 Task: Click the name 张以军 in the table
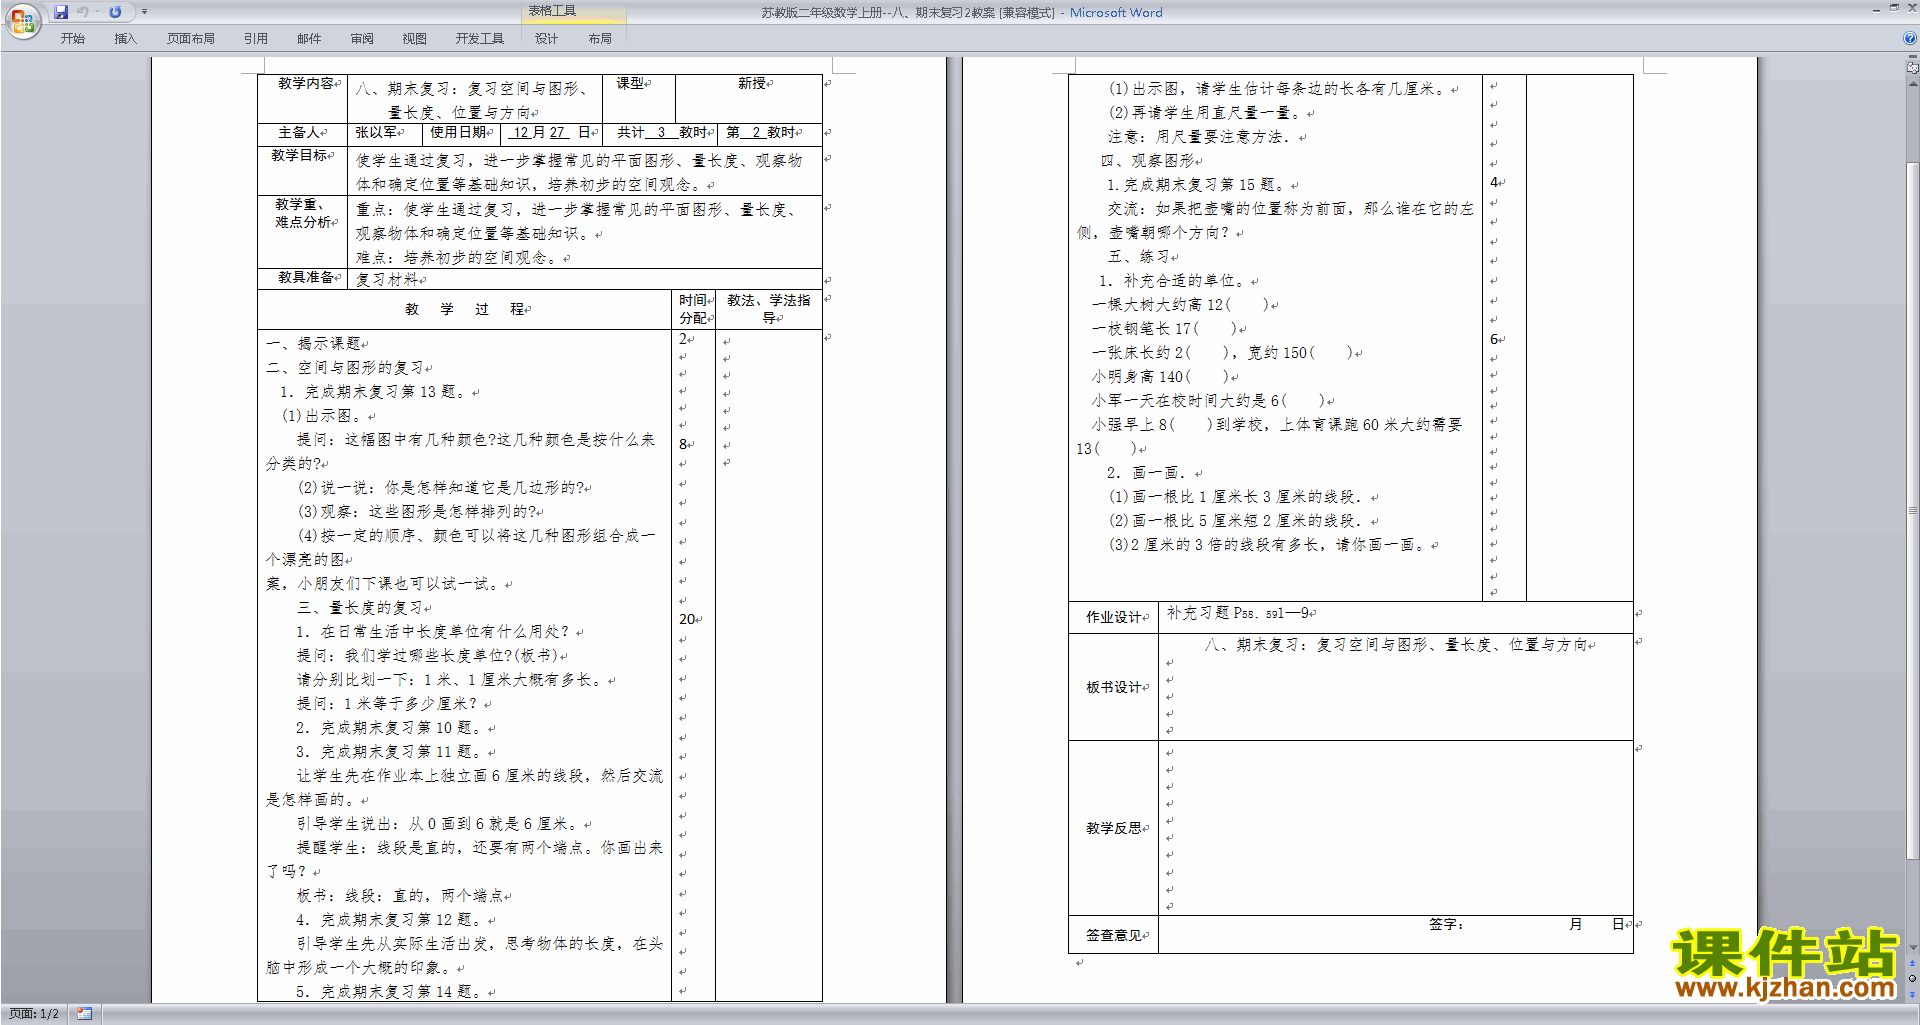click(x=377, y=132)
